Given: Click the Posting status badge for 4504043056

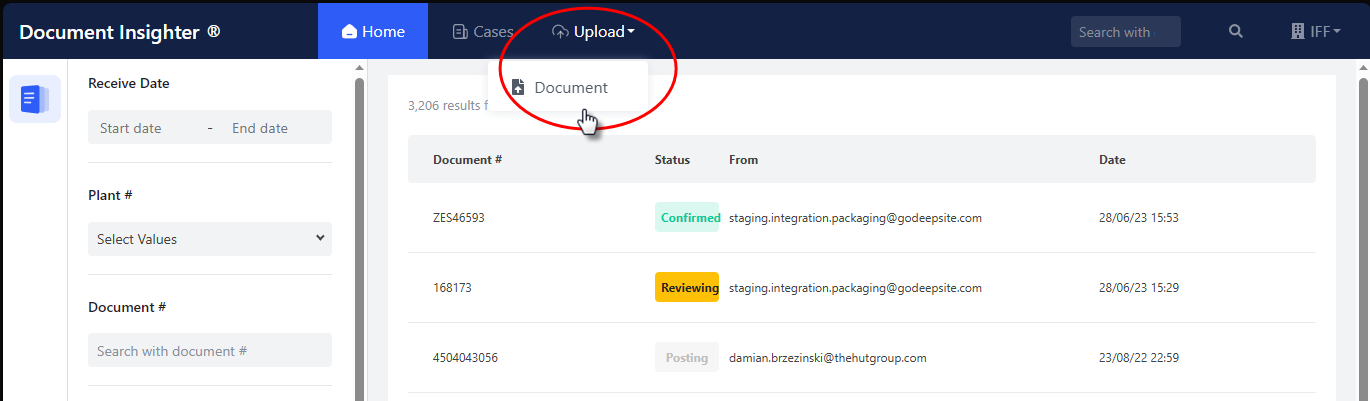Looking at the screenshot, I should [687, 357].
